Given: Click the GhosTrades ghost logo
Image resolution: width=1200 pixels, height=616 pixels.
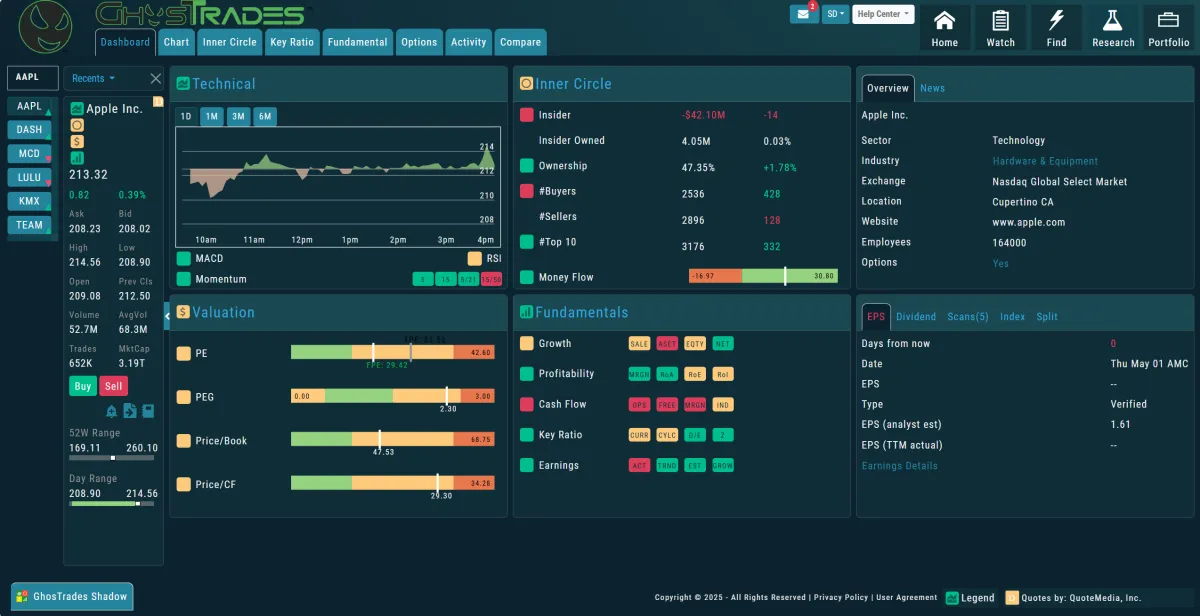Looking at the screenshot, I should (x=46, y=27).
